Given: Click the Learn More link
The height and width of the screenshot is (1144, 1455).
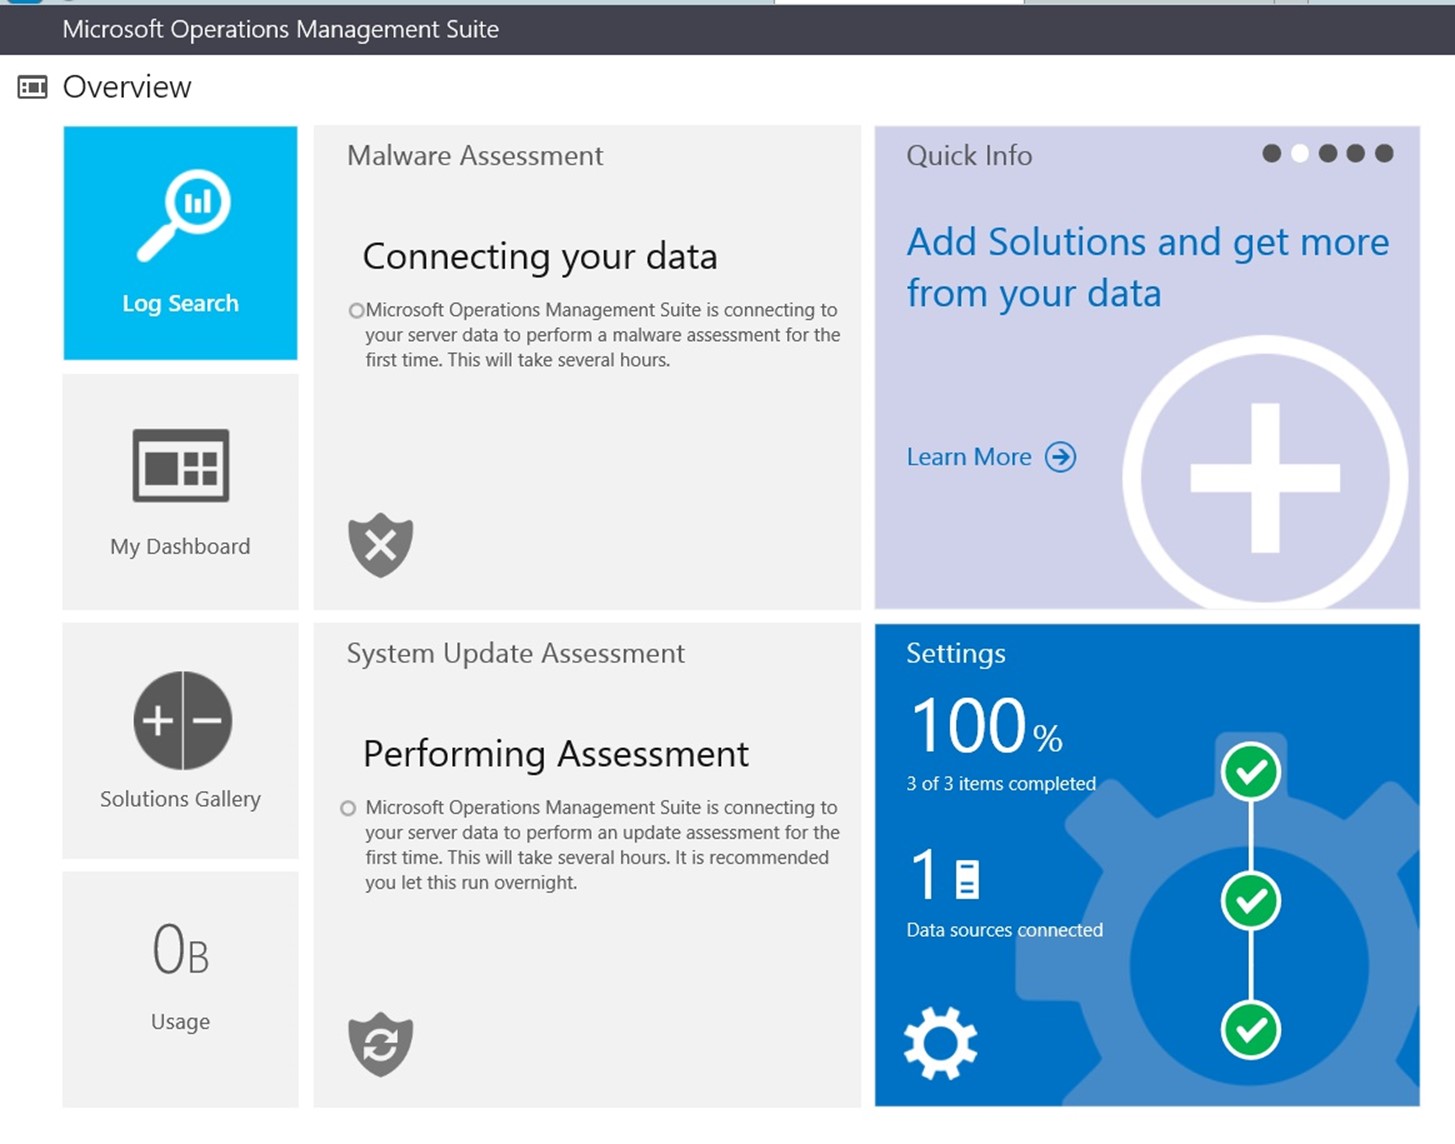Looking at the screenshot, I should point(969,457).
